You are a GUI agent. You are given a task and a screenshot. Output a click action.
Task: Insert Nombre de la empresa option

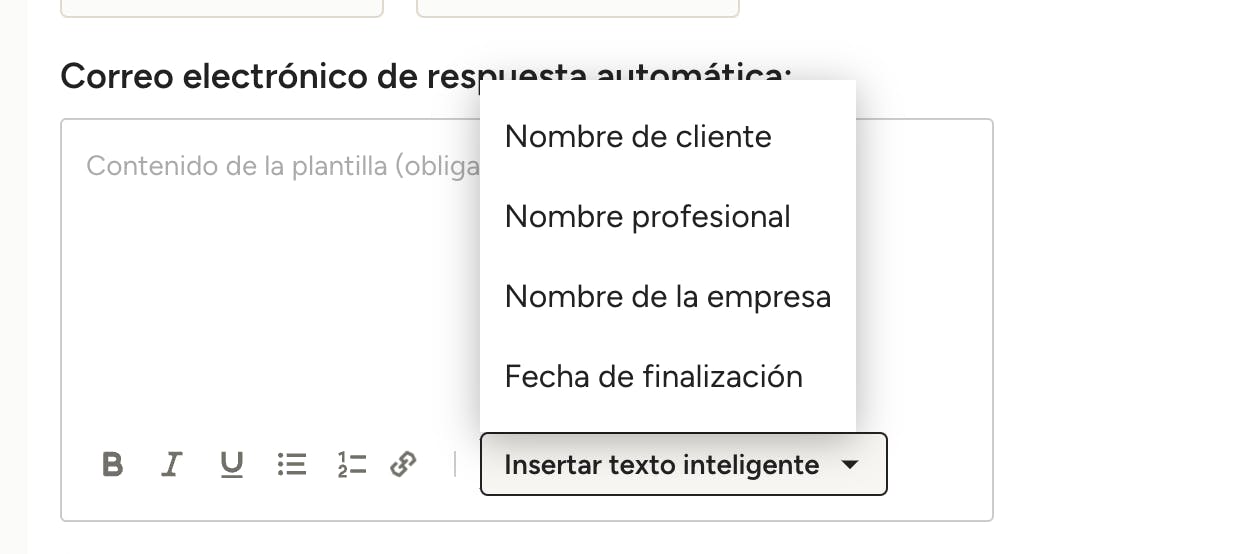pos(668,297)
